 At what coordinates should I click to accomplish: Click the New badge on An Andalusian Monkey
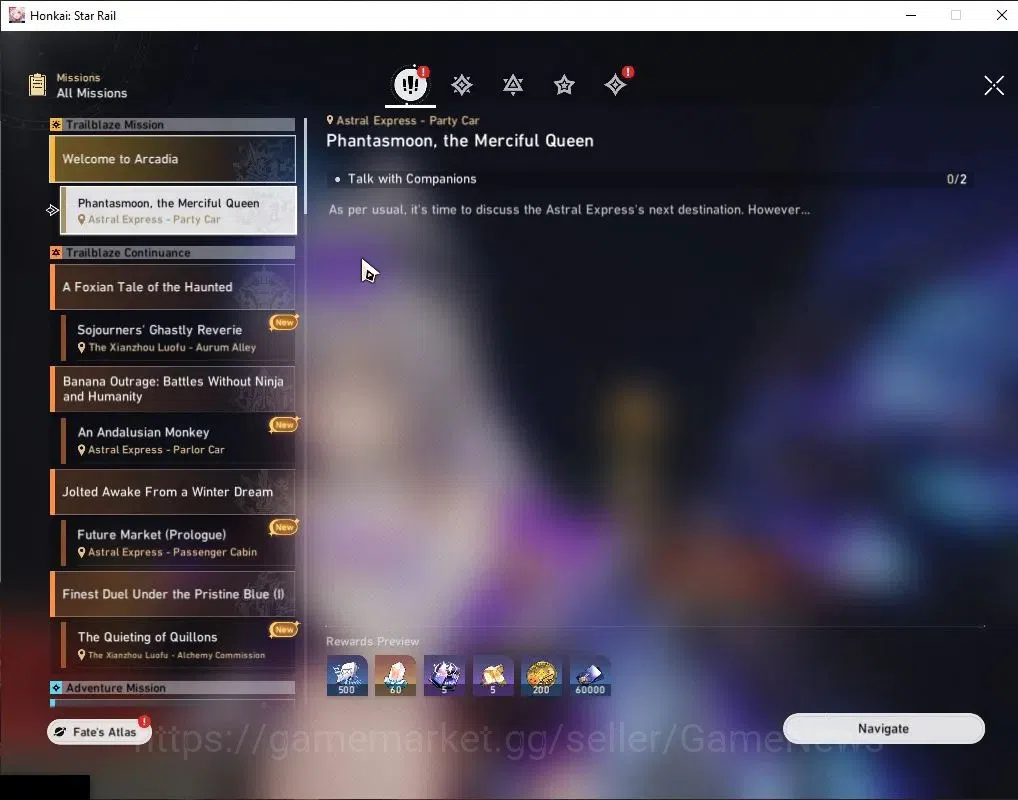click(x=284, y=425)
